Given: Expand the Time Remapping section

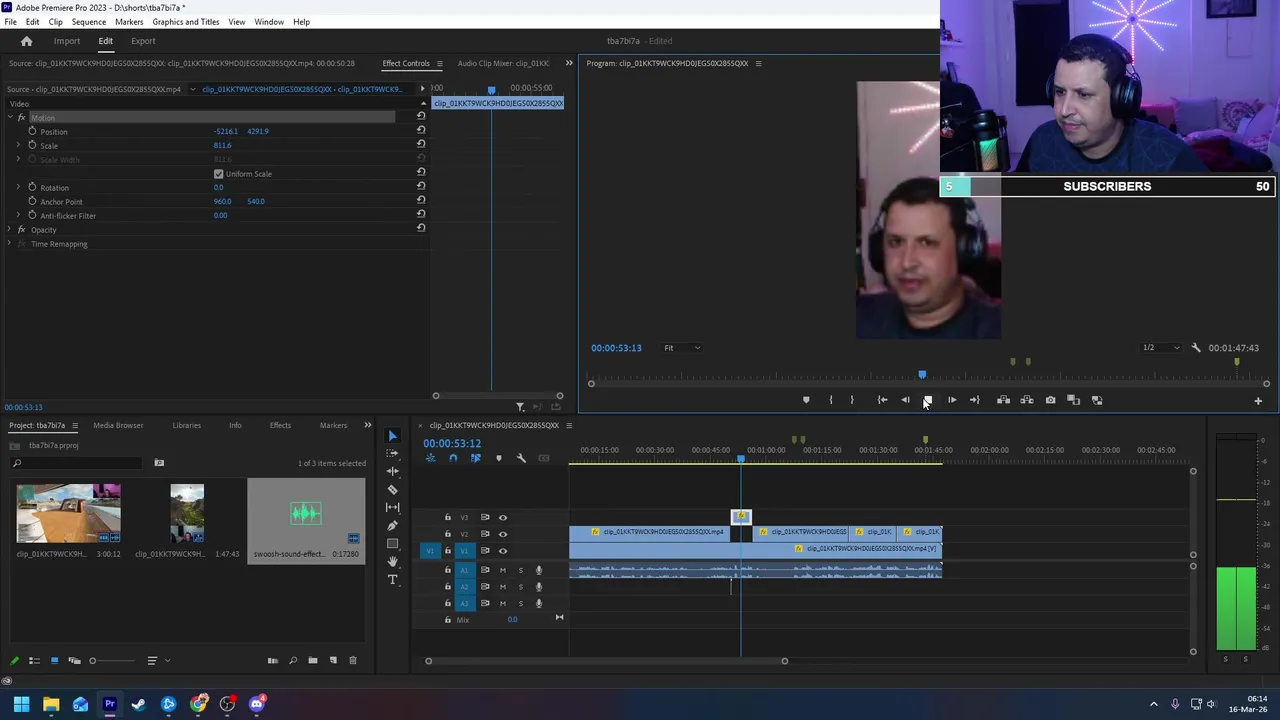Looking at the screenshot, I should tap(10, 244).
